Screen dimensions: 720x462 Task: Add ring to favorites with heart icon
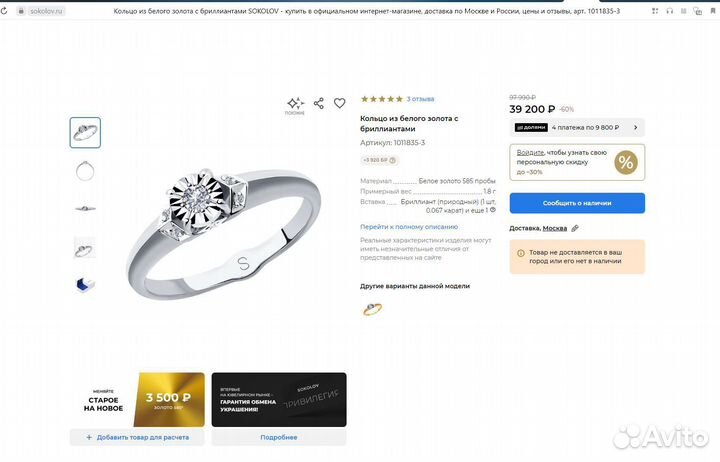pos(340,103)
